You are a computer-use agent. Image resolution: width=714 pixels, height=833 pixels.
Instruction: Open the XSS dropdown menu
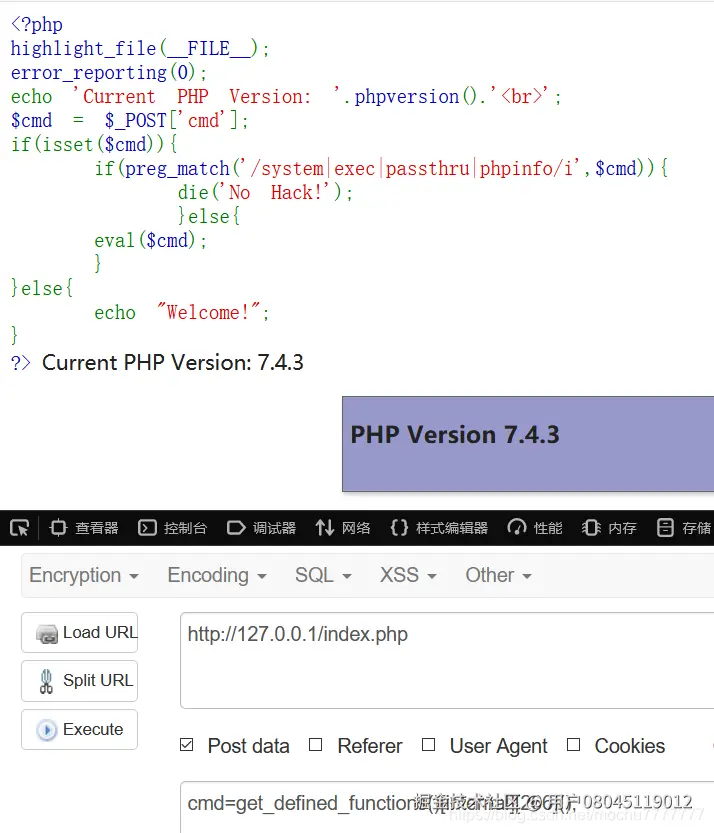pyautogui.click(x=408, y=575)
